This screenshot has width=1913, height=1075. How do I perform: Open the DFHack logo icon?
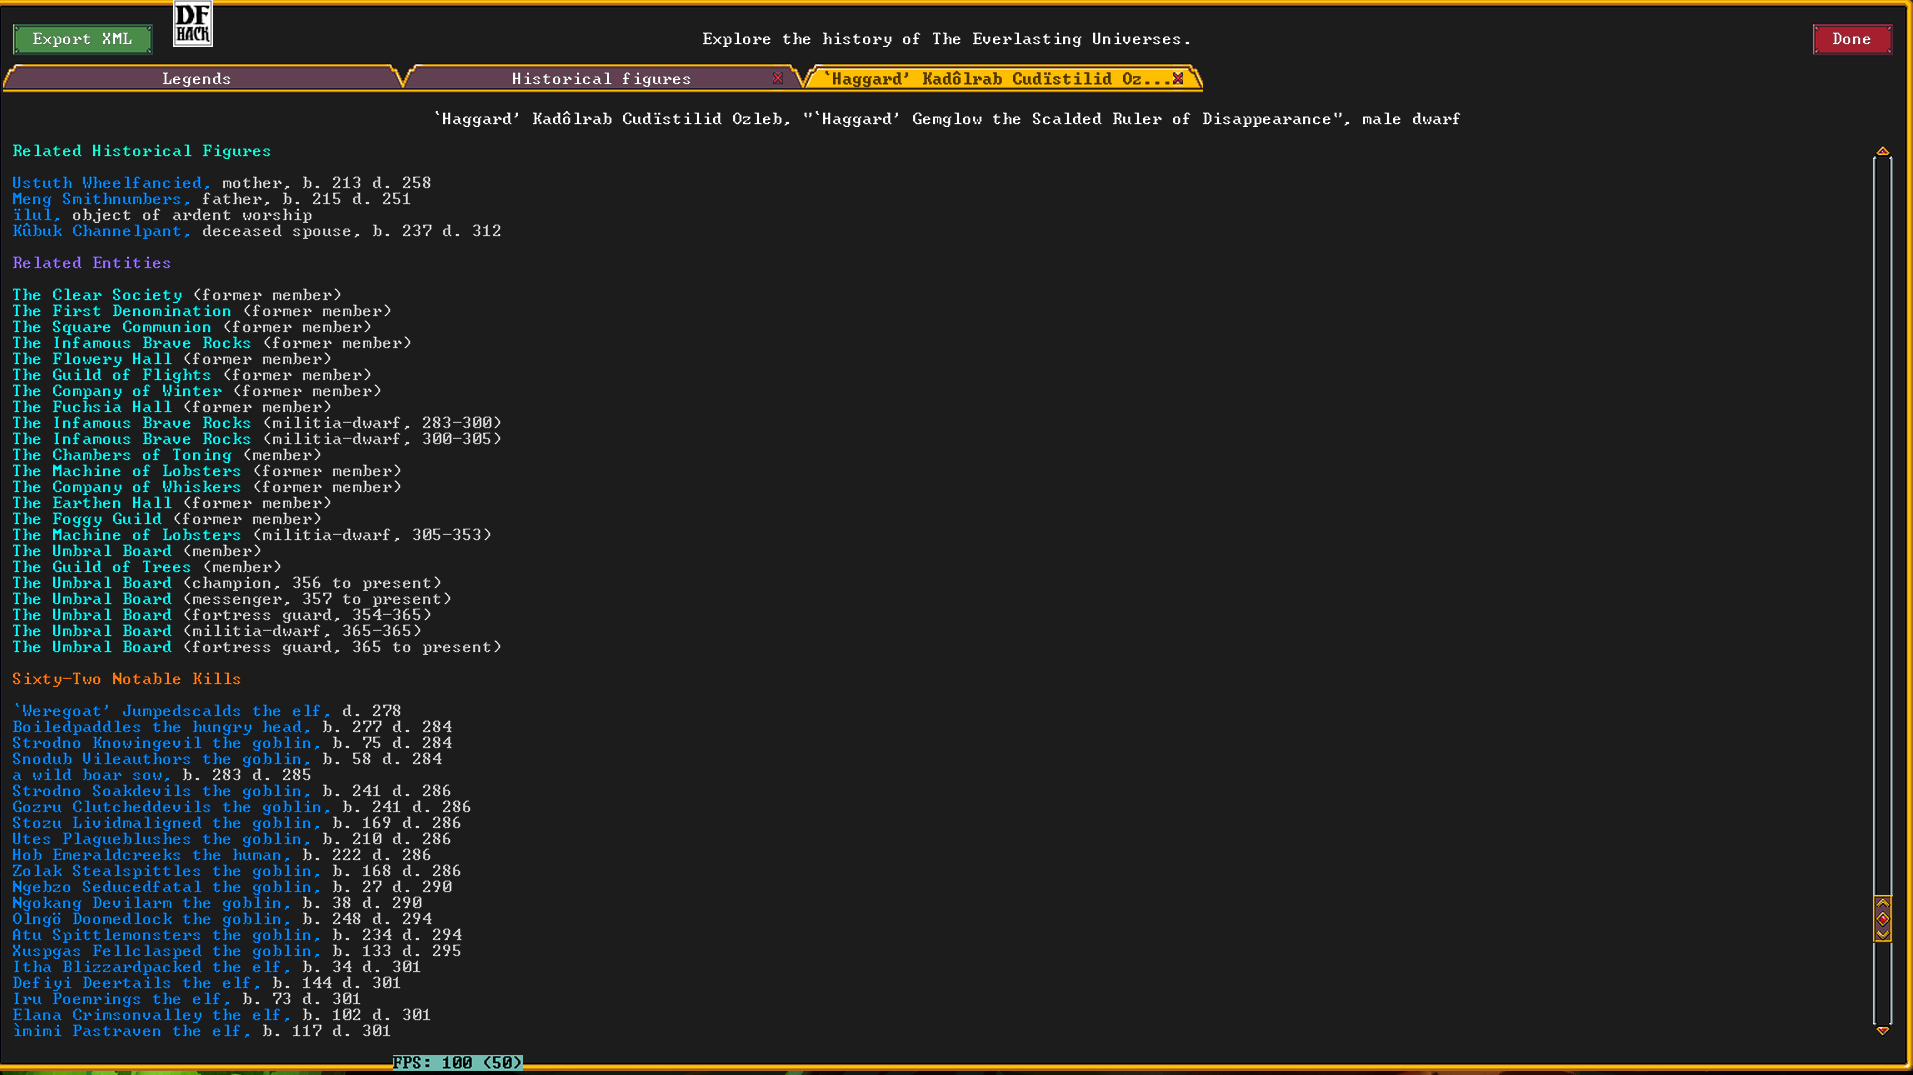pyautogui.click(x=192, y=24)
